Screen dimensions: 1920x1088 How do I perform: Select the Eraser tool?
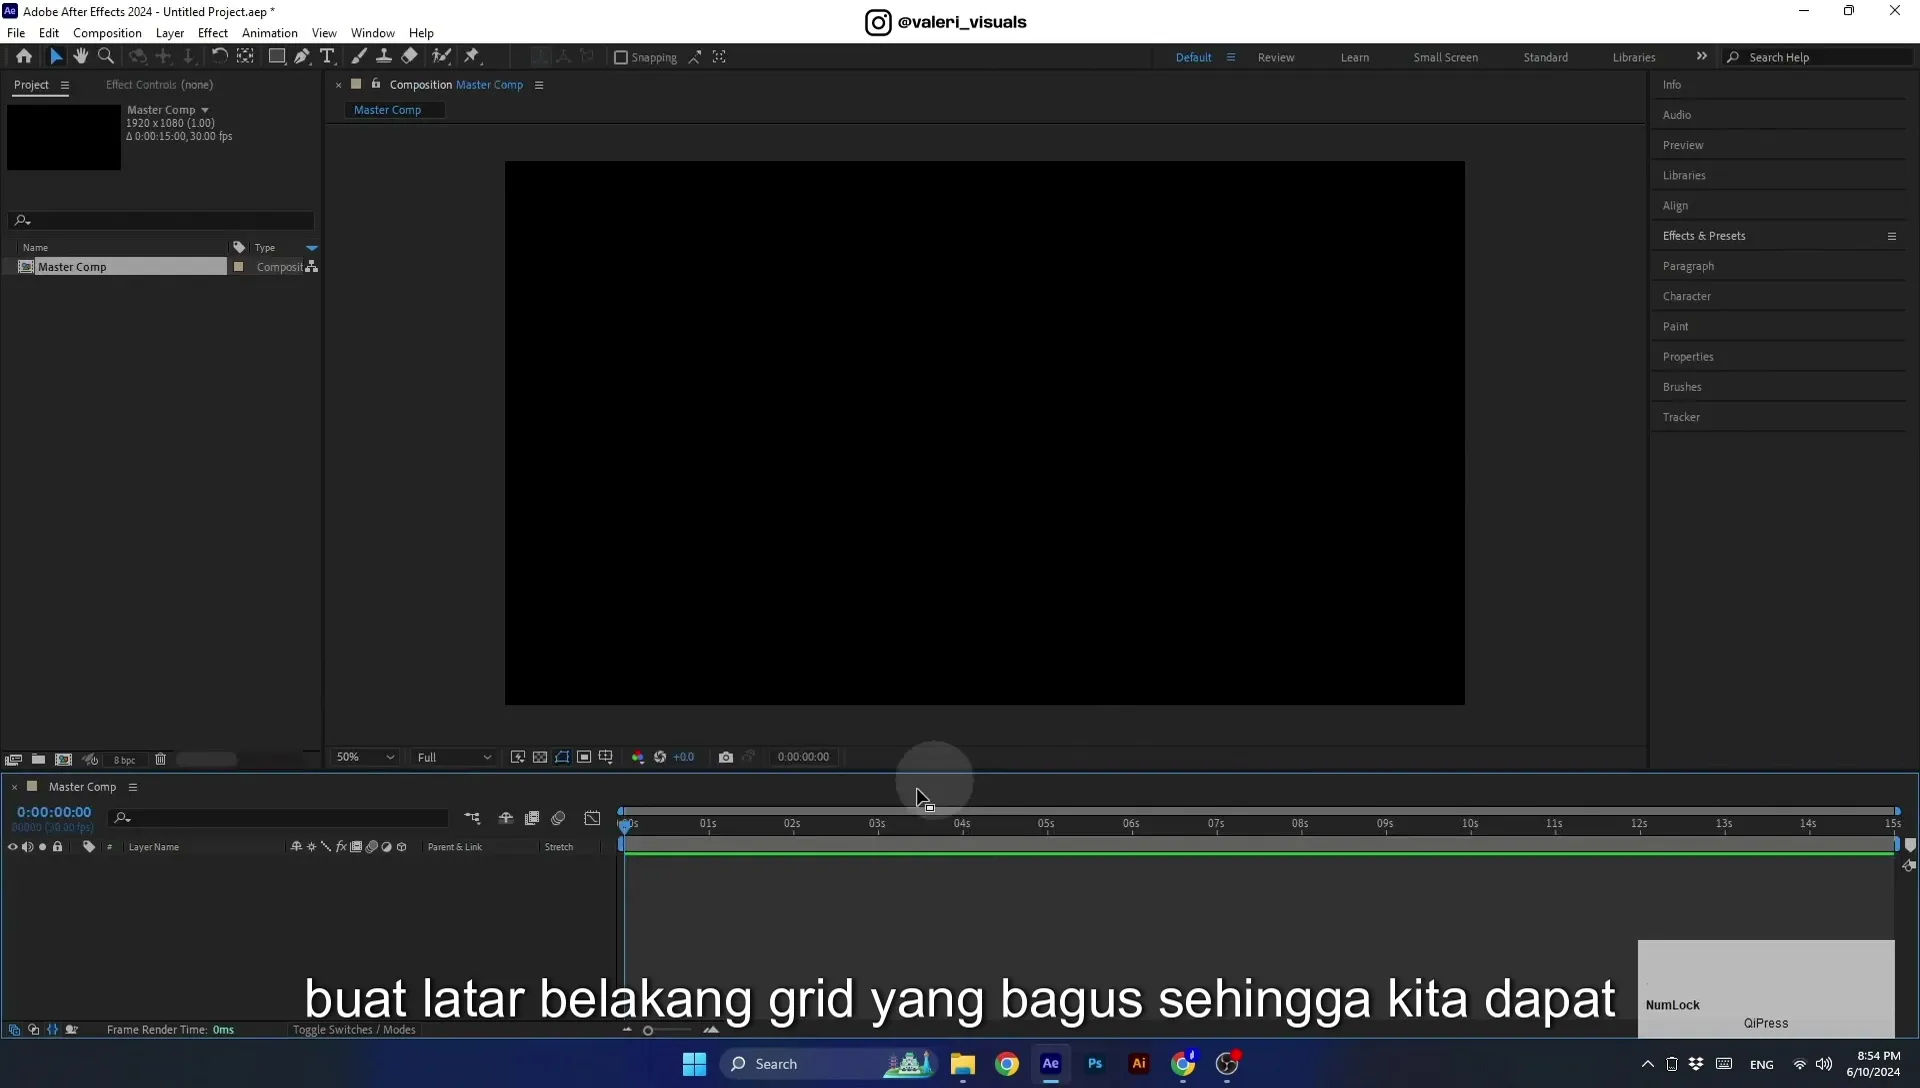tap(409, 57)
